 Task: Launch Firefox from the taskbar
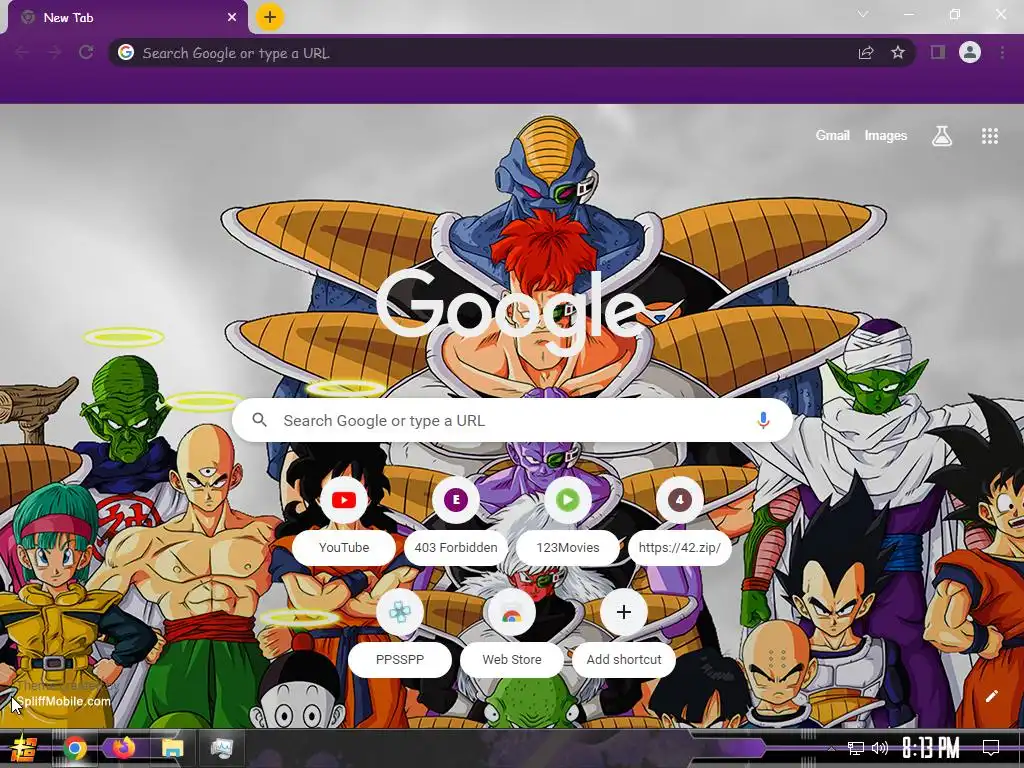124,748
